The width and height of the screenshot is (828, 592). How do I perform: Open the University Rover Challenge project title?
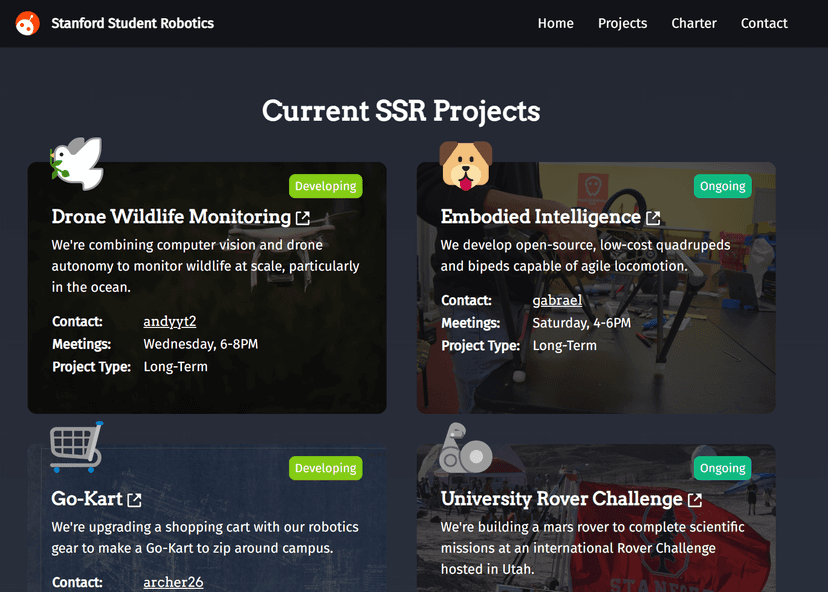click(562, 499)
